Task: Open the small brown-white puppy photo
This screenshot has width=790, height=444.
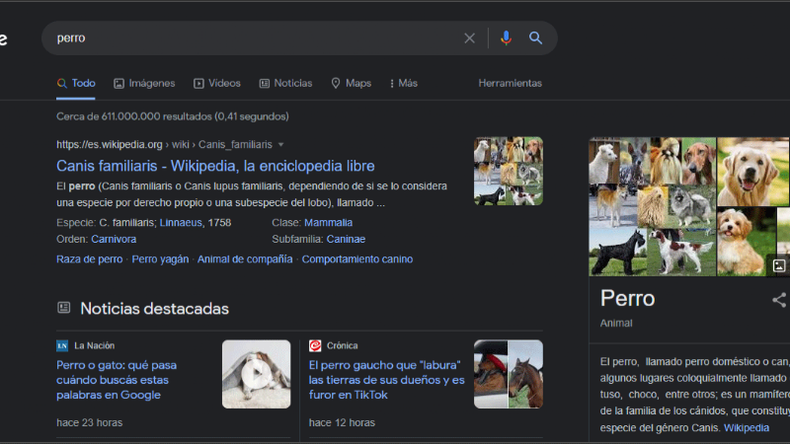Action: tap(746, 241)
